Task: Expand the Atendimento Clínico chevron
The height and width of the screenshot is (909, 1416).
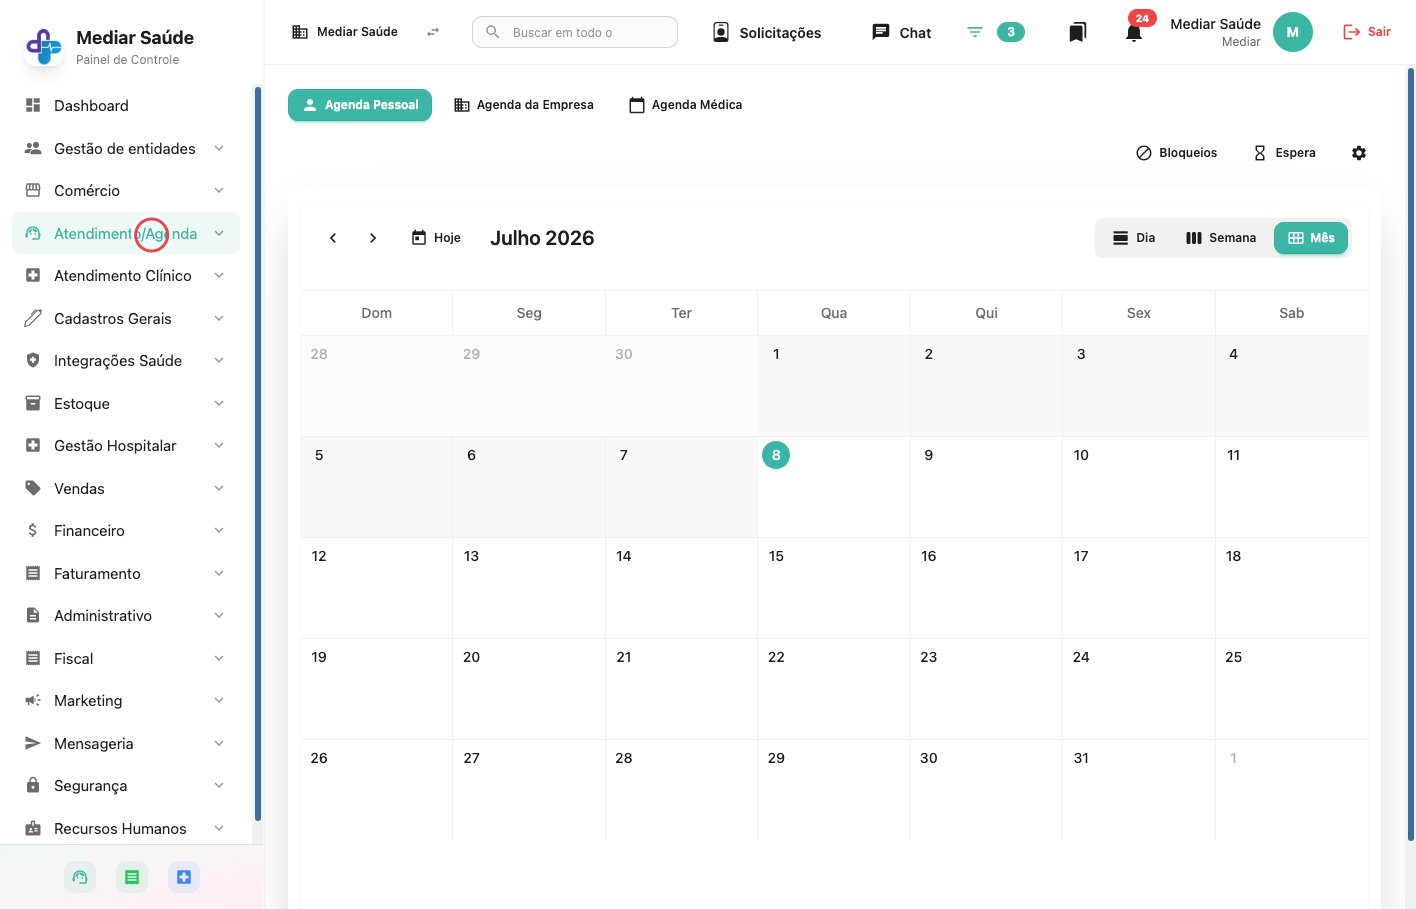Action: pyautogui.click(x=219, y=275)
